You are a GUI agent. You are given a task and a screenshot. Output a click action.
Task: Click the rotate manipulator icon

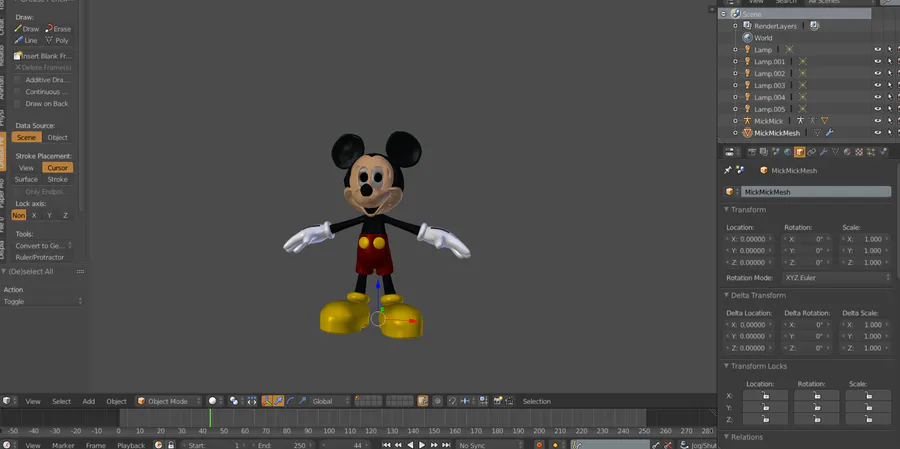tap(290, 401)
